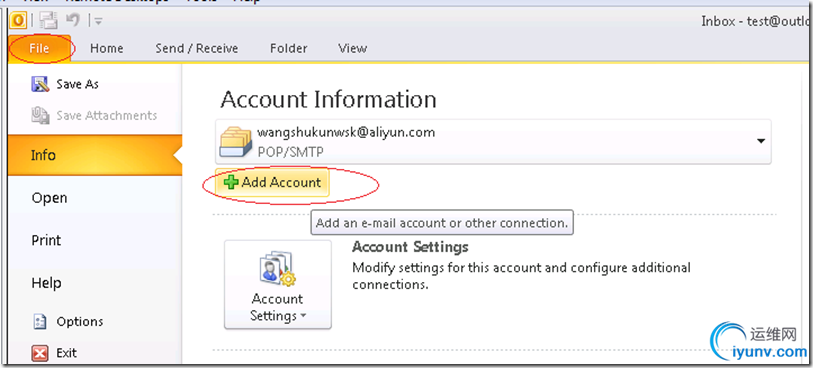Go to the Folder ribbon tab
Screen dimensions: 813x368
point(288,49)
